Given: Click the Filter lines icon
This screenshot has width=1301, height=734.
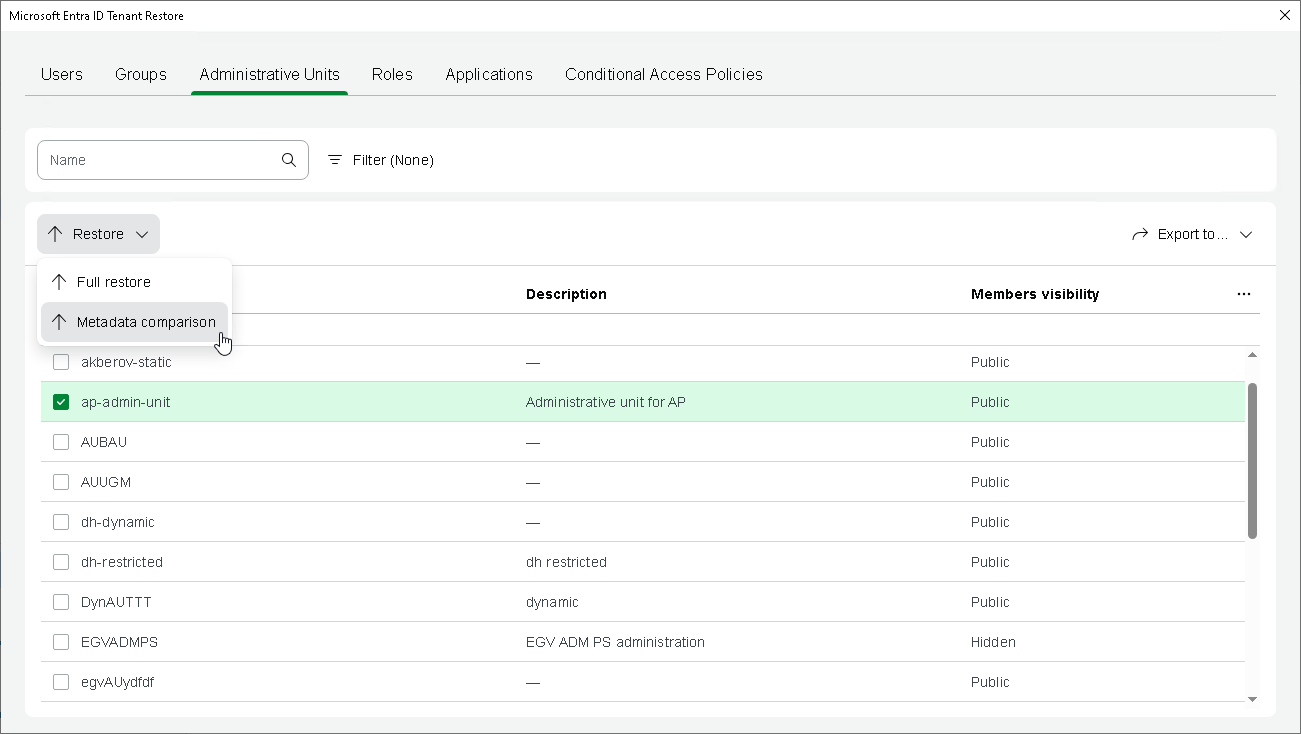Looking at the screenshot, I should [335, 160].
